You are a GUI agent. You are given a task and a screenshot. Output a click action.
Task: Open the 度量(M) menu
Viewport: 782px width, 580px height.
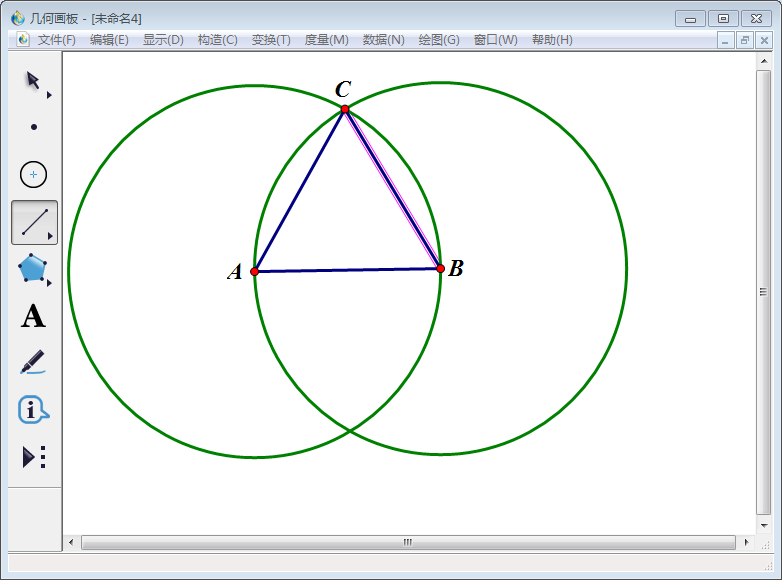click(326, 40)
